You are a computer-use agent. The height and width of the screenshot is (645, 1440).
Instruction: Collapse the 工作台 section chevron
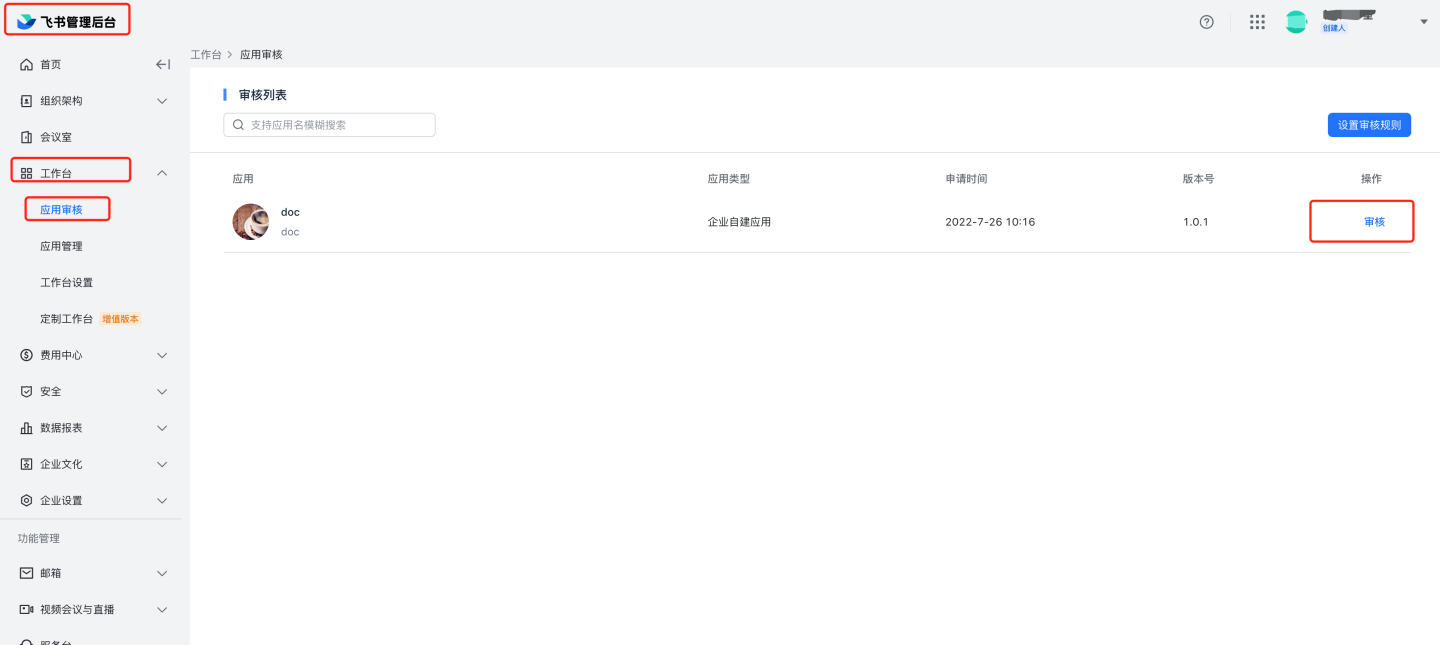pos(162,173)
